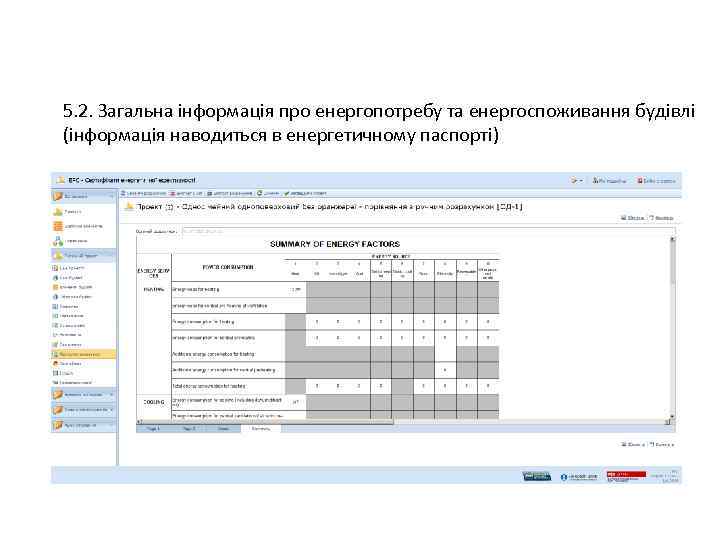The height and width of the screenshot is (540, 720).
Task: Expand the second sidebar accordion panel
Action: [x=83, y=394]
